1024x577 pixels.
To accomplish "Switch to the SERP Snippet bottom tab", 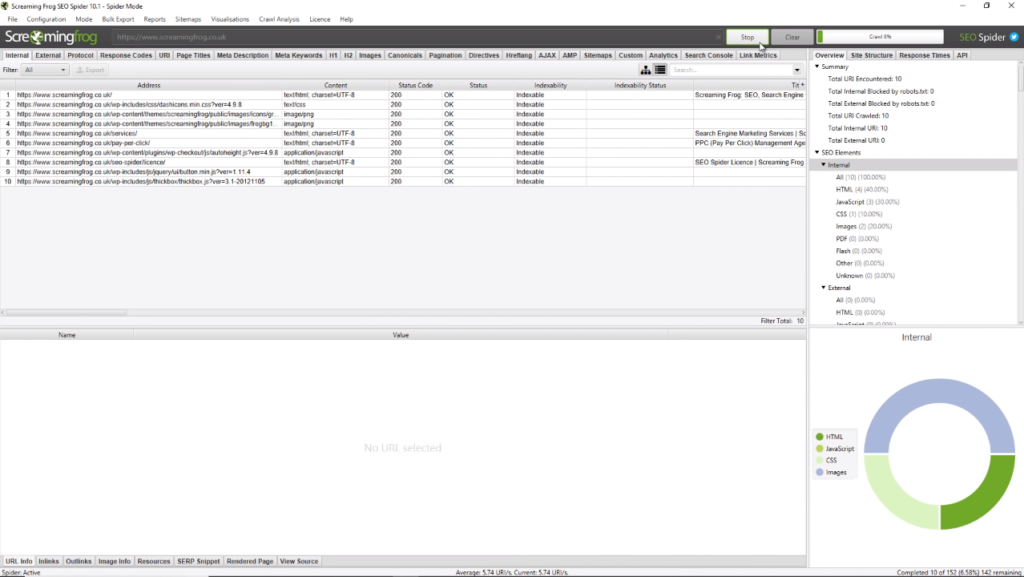I will point(199,561).
